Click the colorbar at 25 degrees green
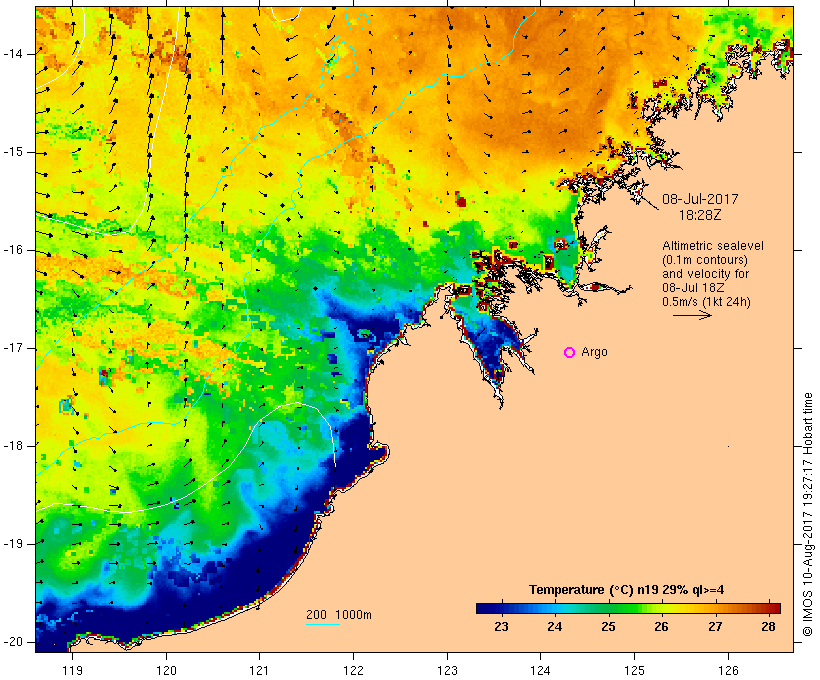 coord(608,608)
